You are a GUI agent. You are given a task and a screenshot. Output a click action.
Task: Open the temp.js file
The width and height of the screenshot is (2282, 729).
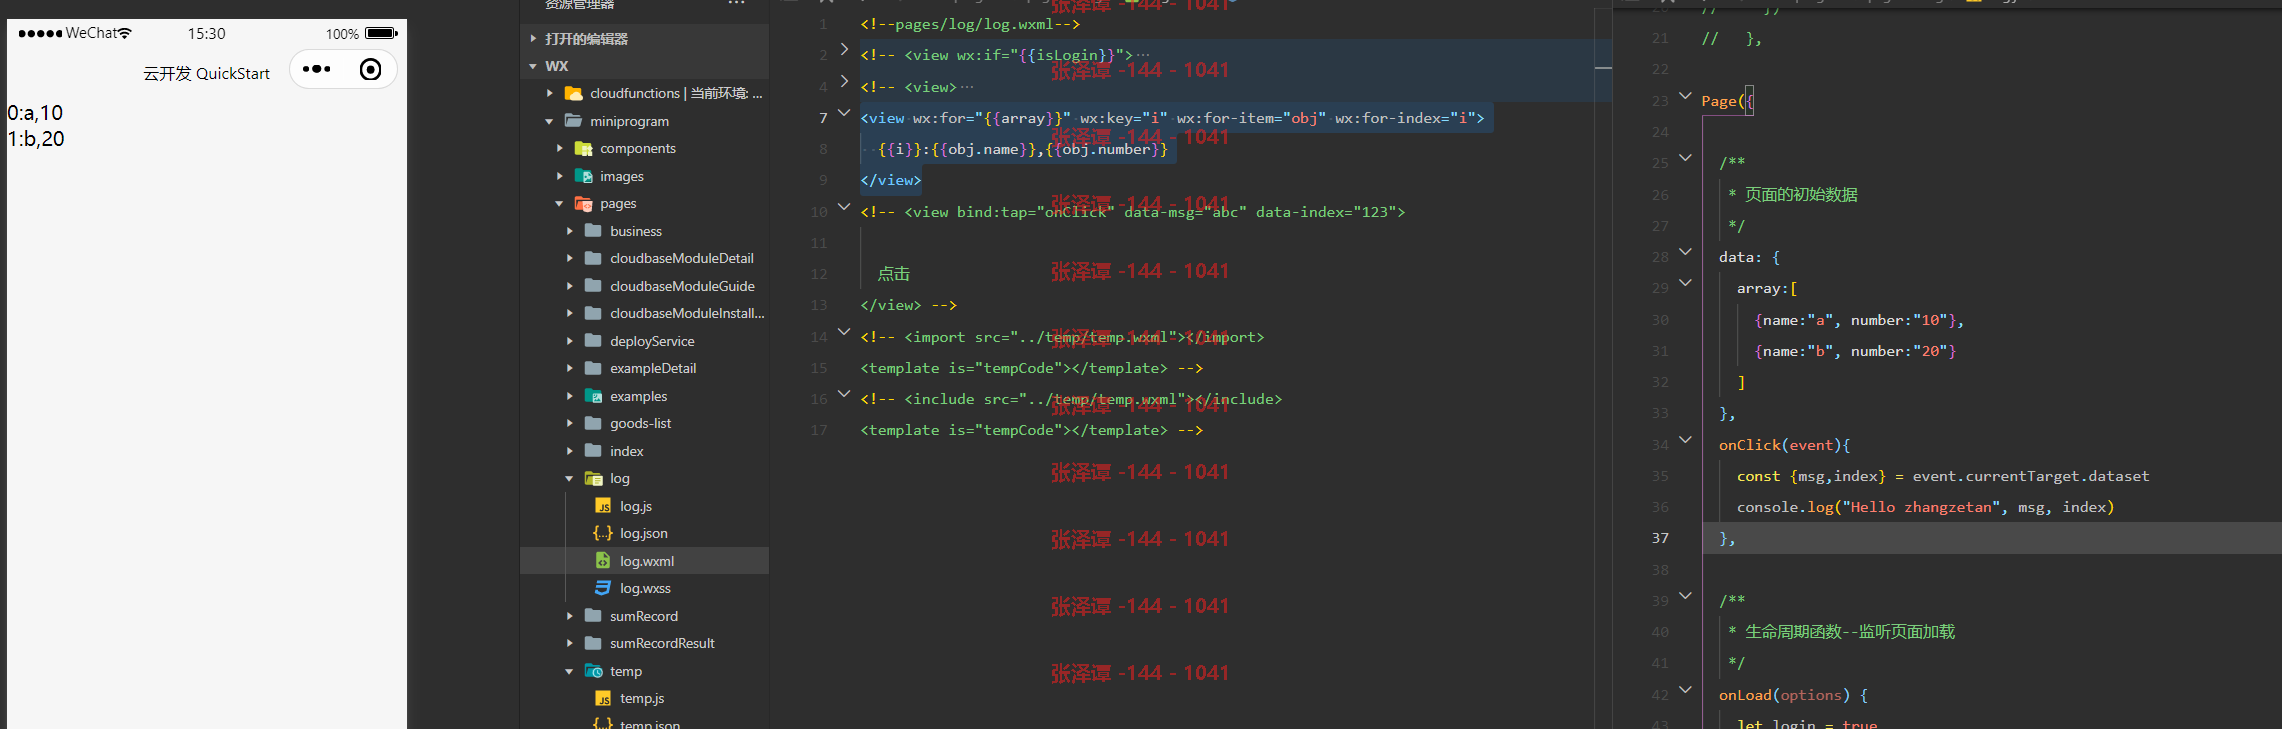point(642,698)
